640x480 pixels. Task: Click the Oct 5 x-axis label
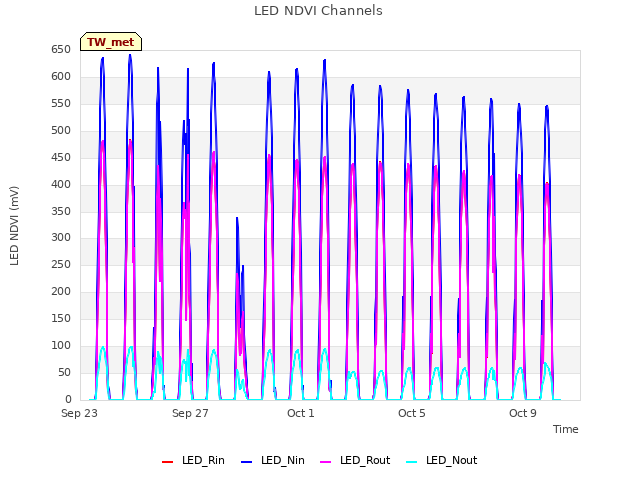pos(412,413)
